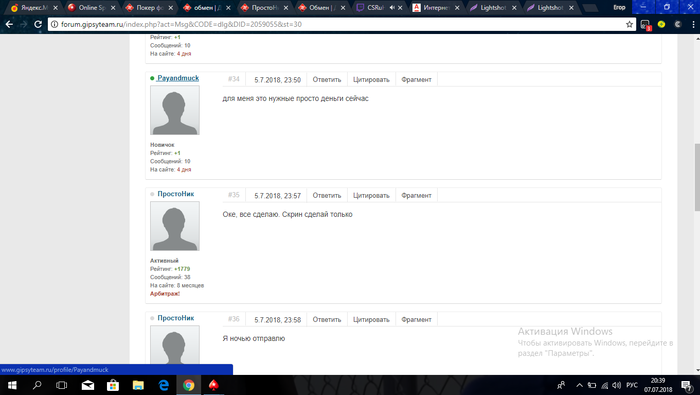
Task: Show hidden system tray icons
Action: coord(579,385)
